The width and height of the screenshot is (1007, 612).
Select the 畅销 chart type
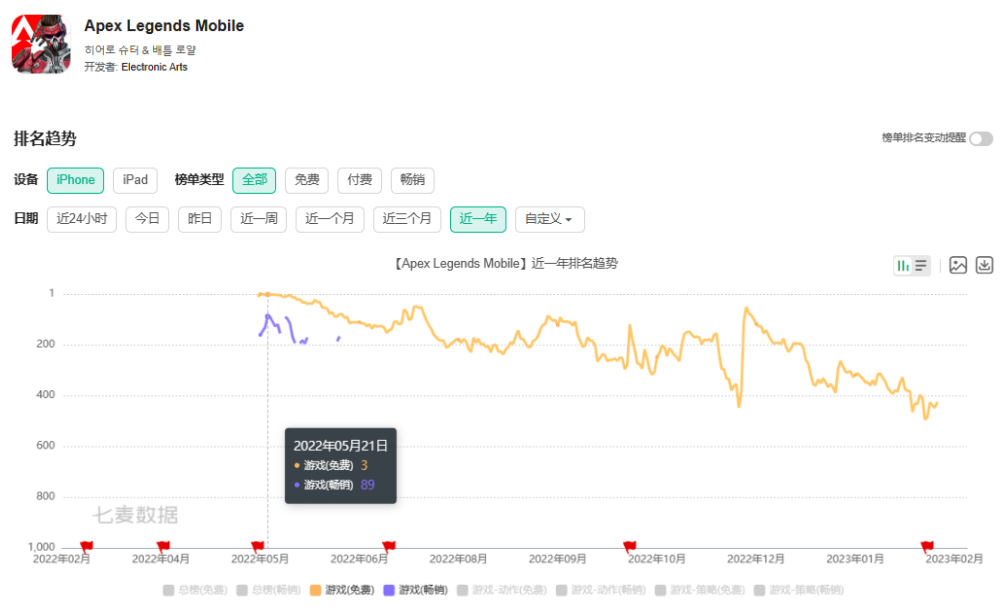(412, 180)
